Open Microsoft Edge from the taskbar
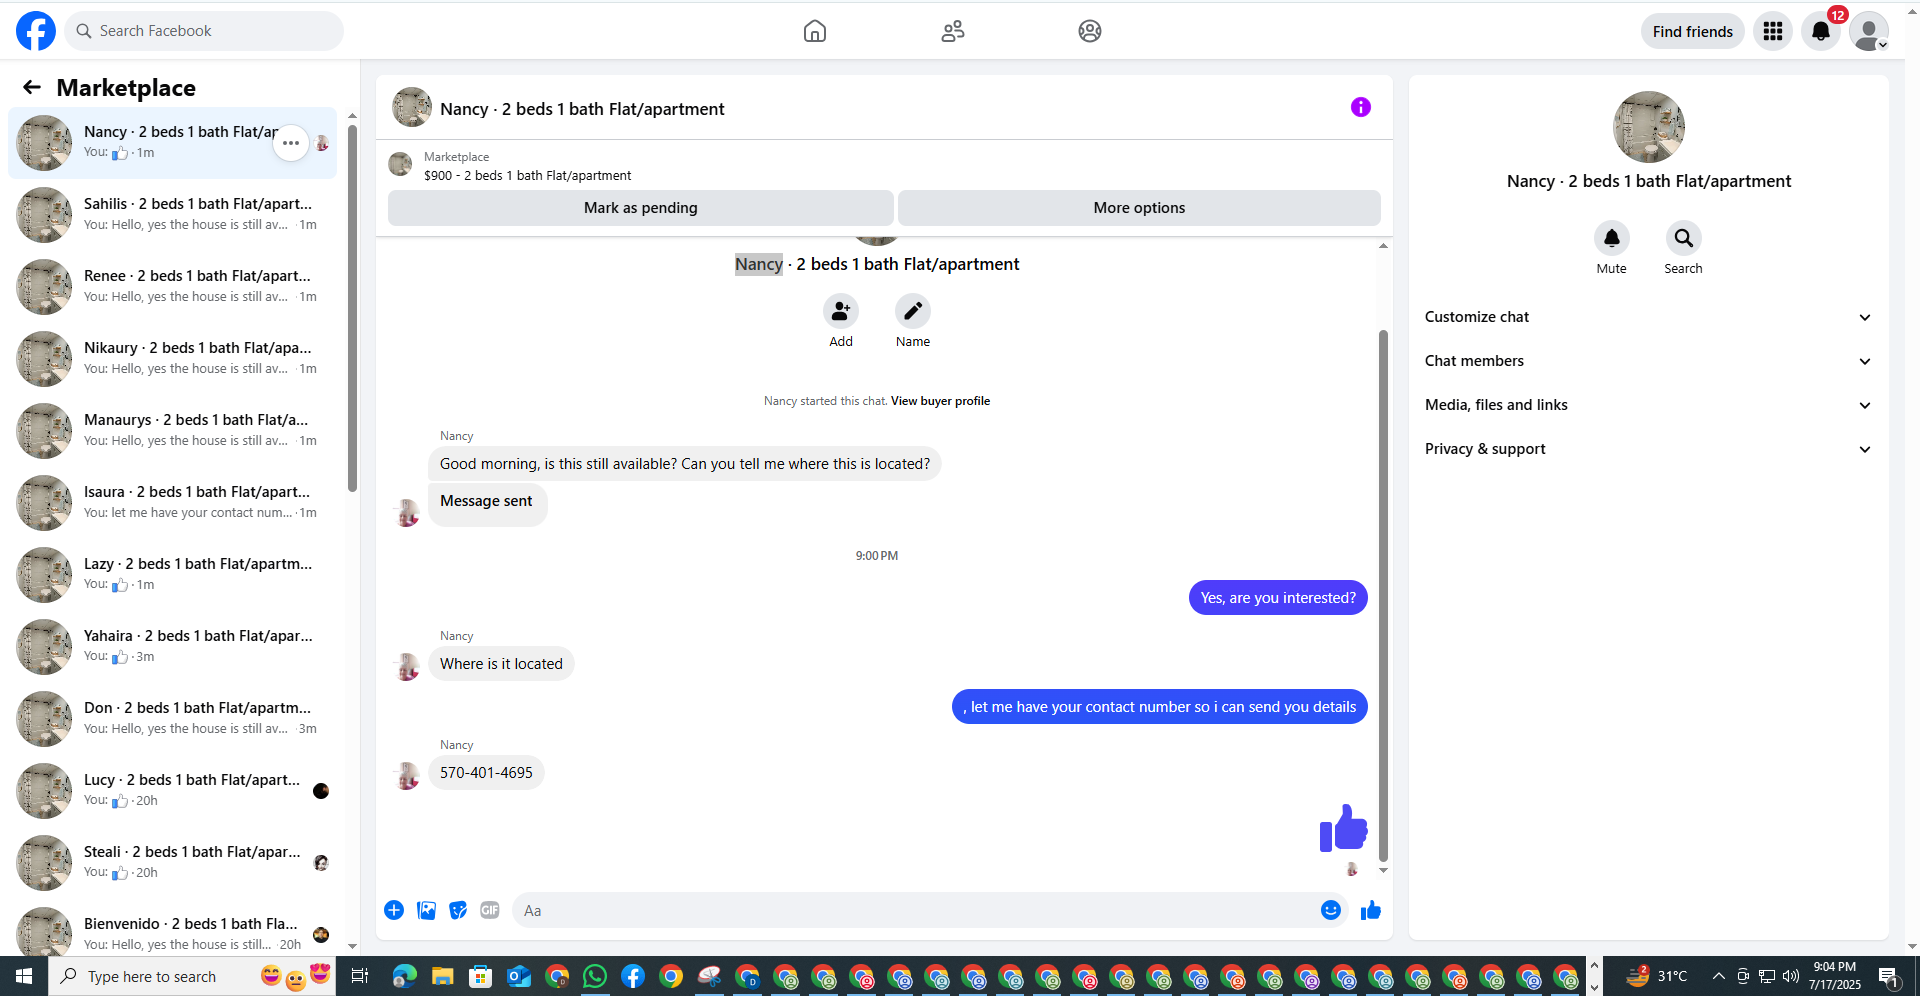 pyautogui.click(x=405, y=976)
